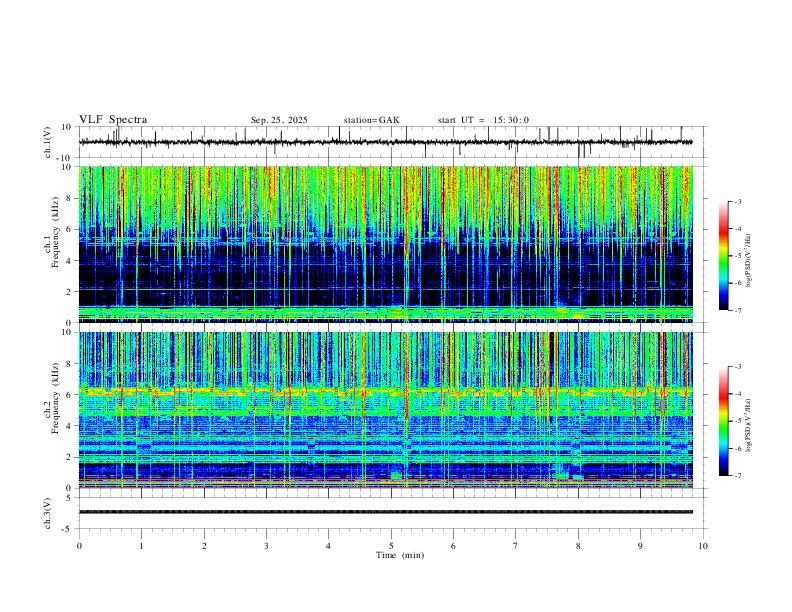The width and height of the screenshot is (792, 612).
Task: Click the "ch.3(V)" axis label
Action: click(48, 513)
